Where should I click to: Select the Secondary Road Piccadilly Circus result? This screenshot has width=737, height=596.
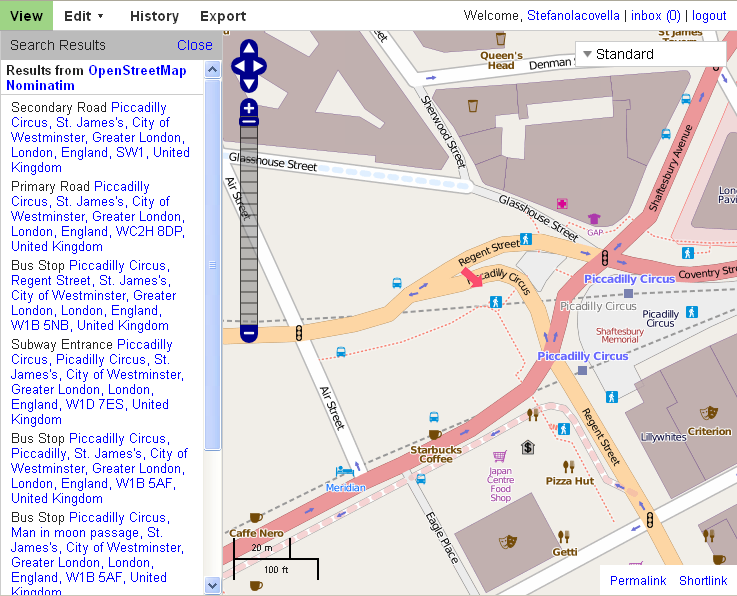pos(100,137)
